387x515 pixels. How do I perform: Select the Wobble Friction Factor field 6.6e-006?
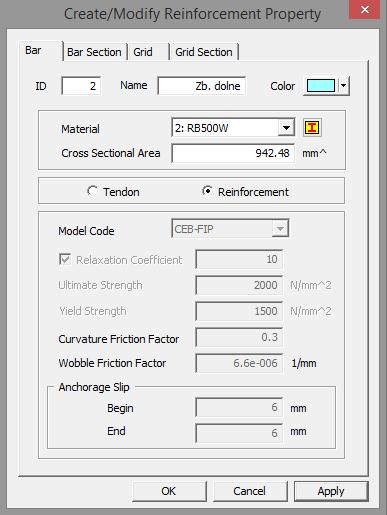(x=239, y=363)
